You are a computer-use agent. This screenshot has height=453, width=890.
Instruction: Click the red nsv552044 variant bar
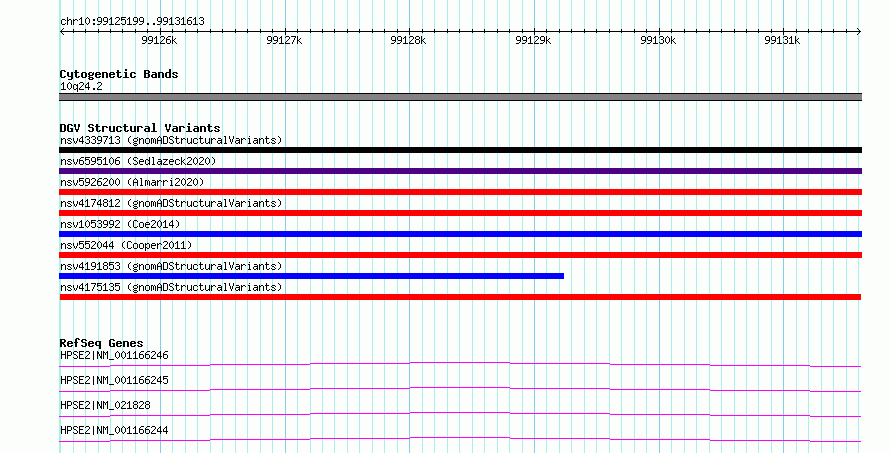[x=460, y=255]
